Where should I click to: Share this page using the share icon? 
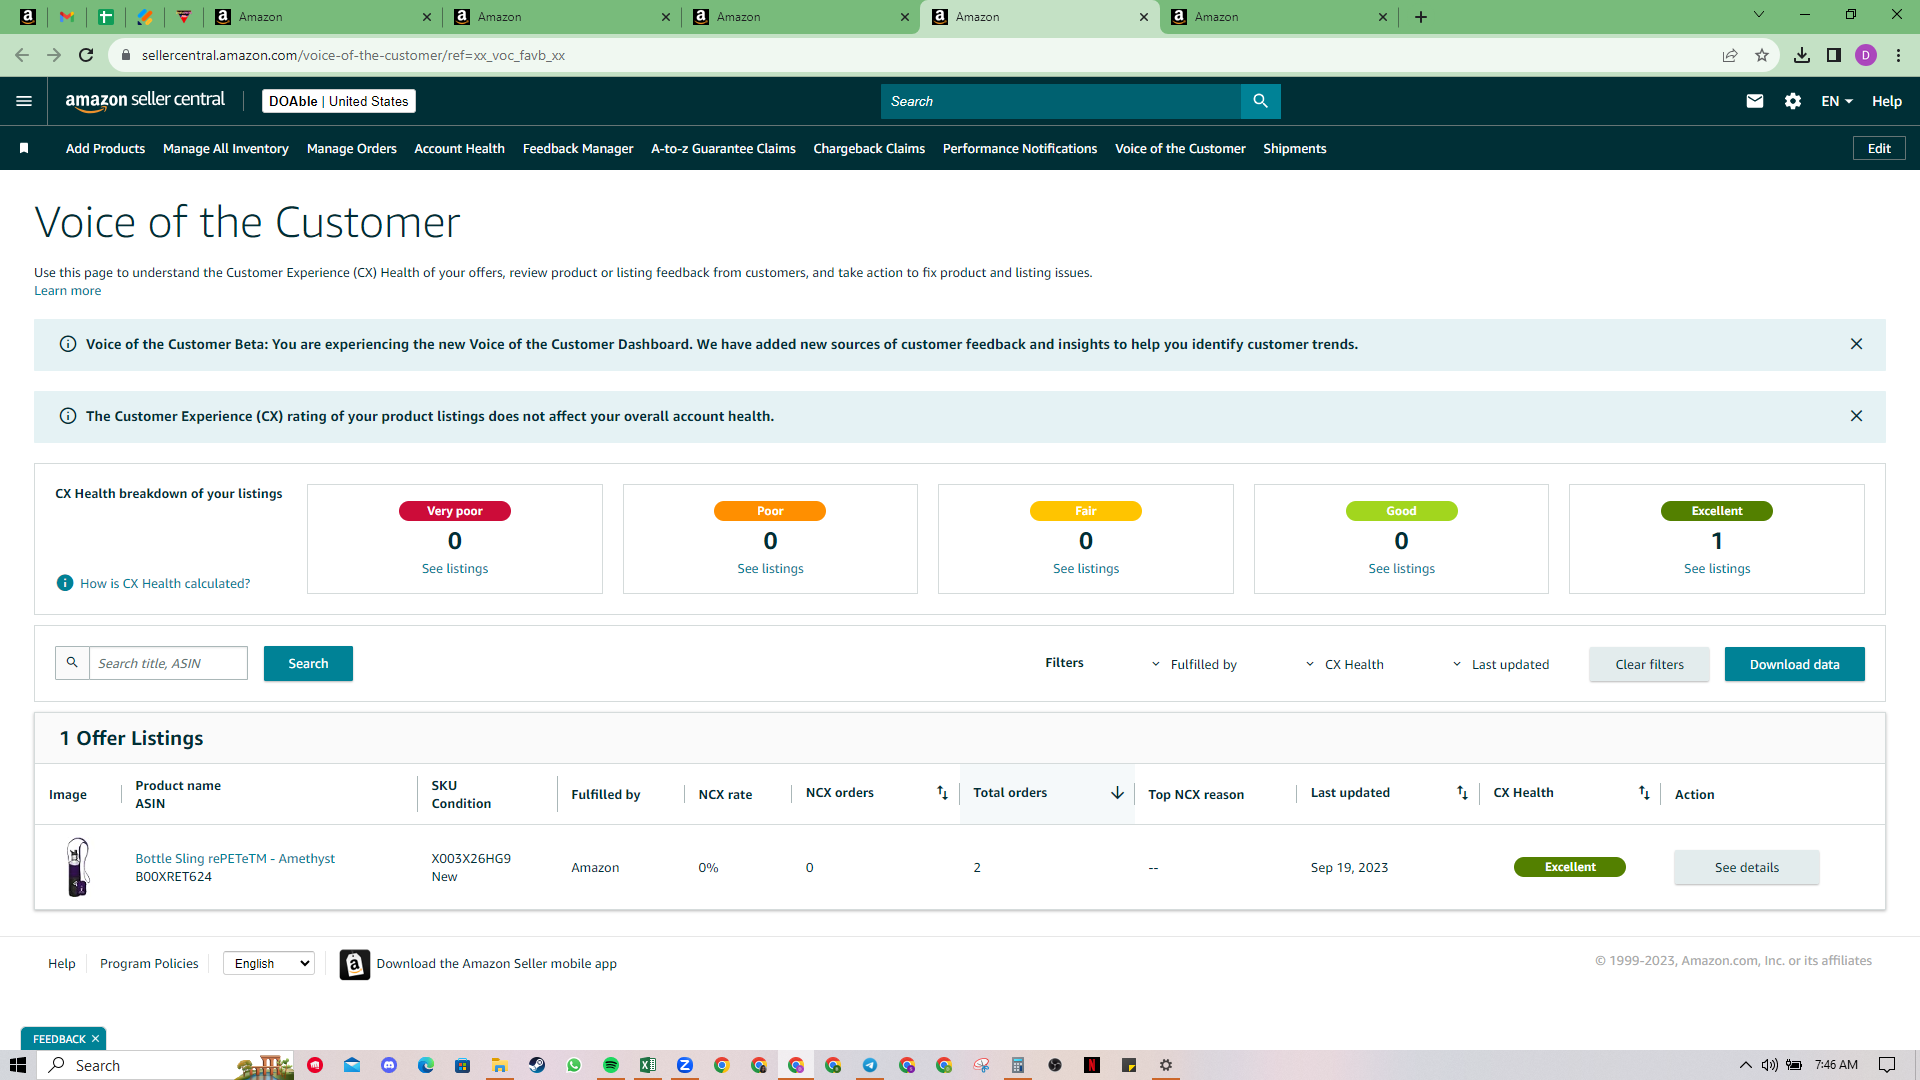[x=1730, y=55]
